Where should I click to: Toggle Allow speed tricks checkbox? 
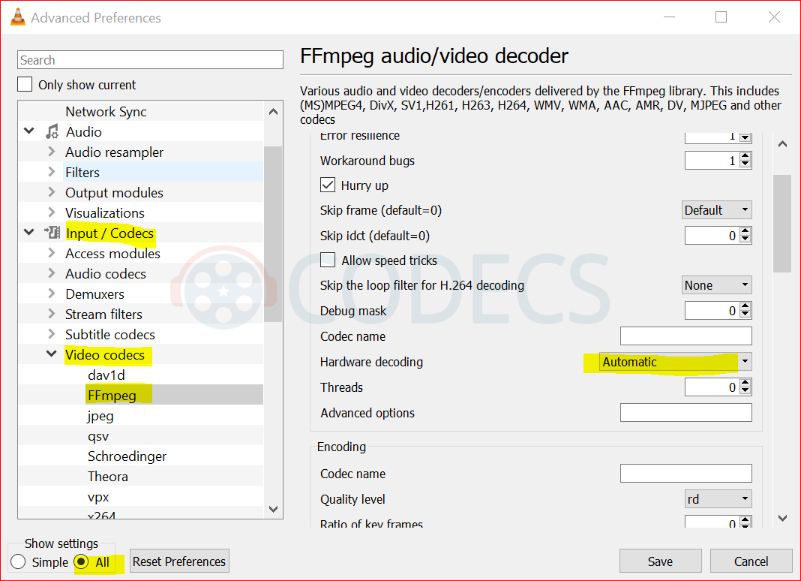pyautogui.click(x=327, y=260)
